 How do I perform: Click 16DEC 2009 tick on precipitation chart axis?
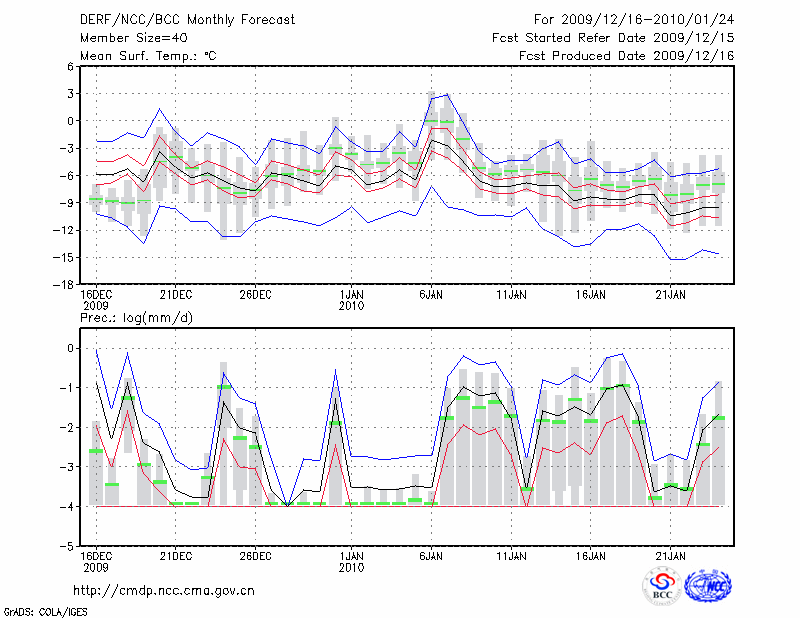(96, 560)
